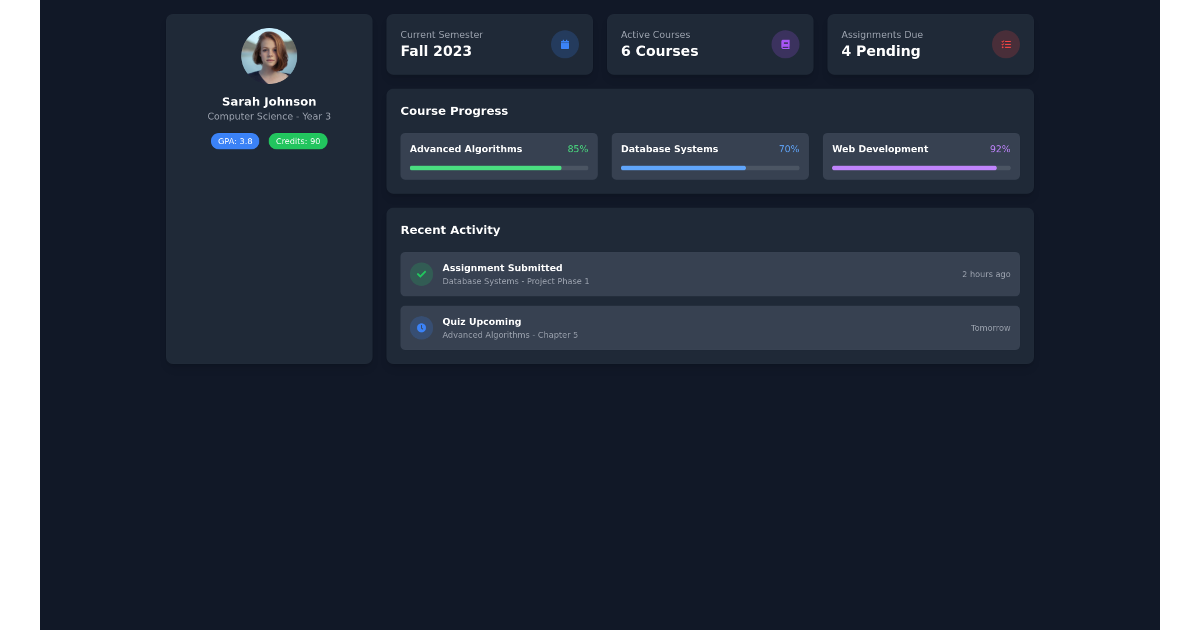The image size is (1200, 630).
Task: Select the 70% label on Database Systems
Action: pos(789,148)
